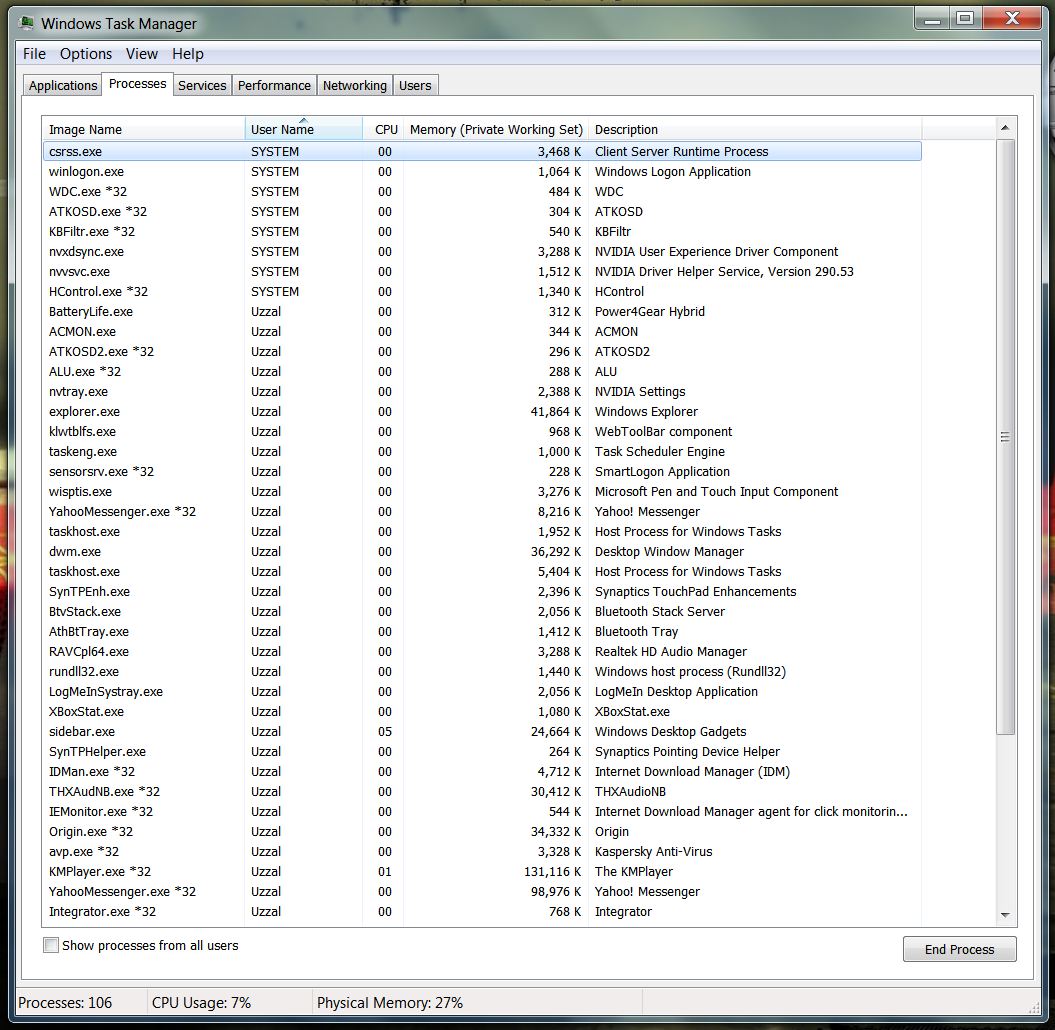Screen dimensions: 1055x1030
Task: Open the Help menu
Action: click(x=188, y=54)
